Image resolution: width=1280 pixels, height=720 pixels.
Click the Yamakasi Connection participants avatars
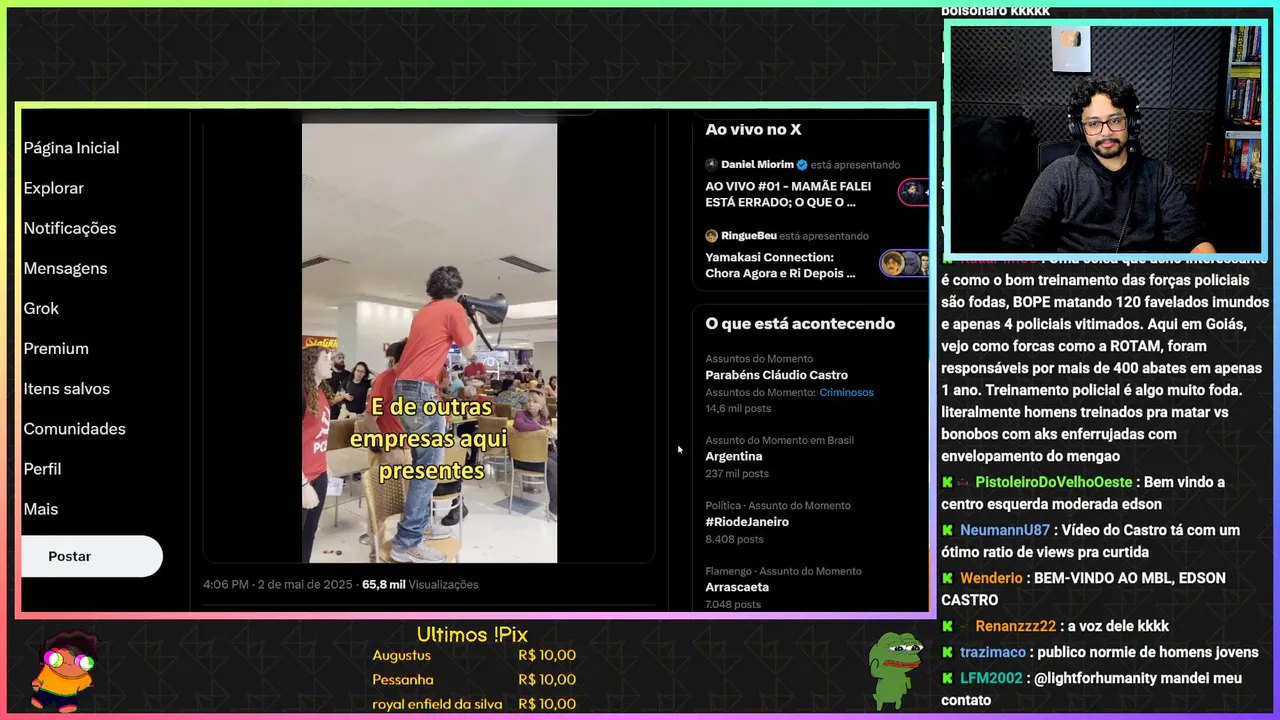904,263
